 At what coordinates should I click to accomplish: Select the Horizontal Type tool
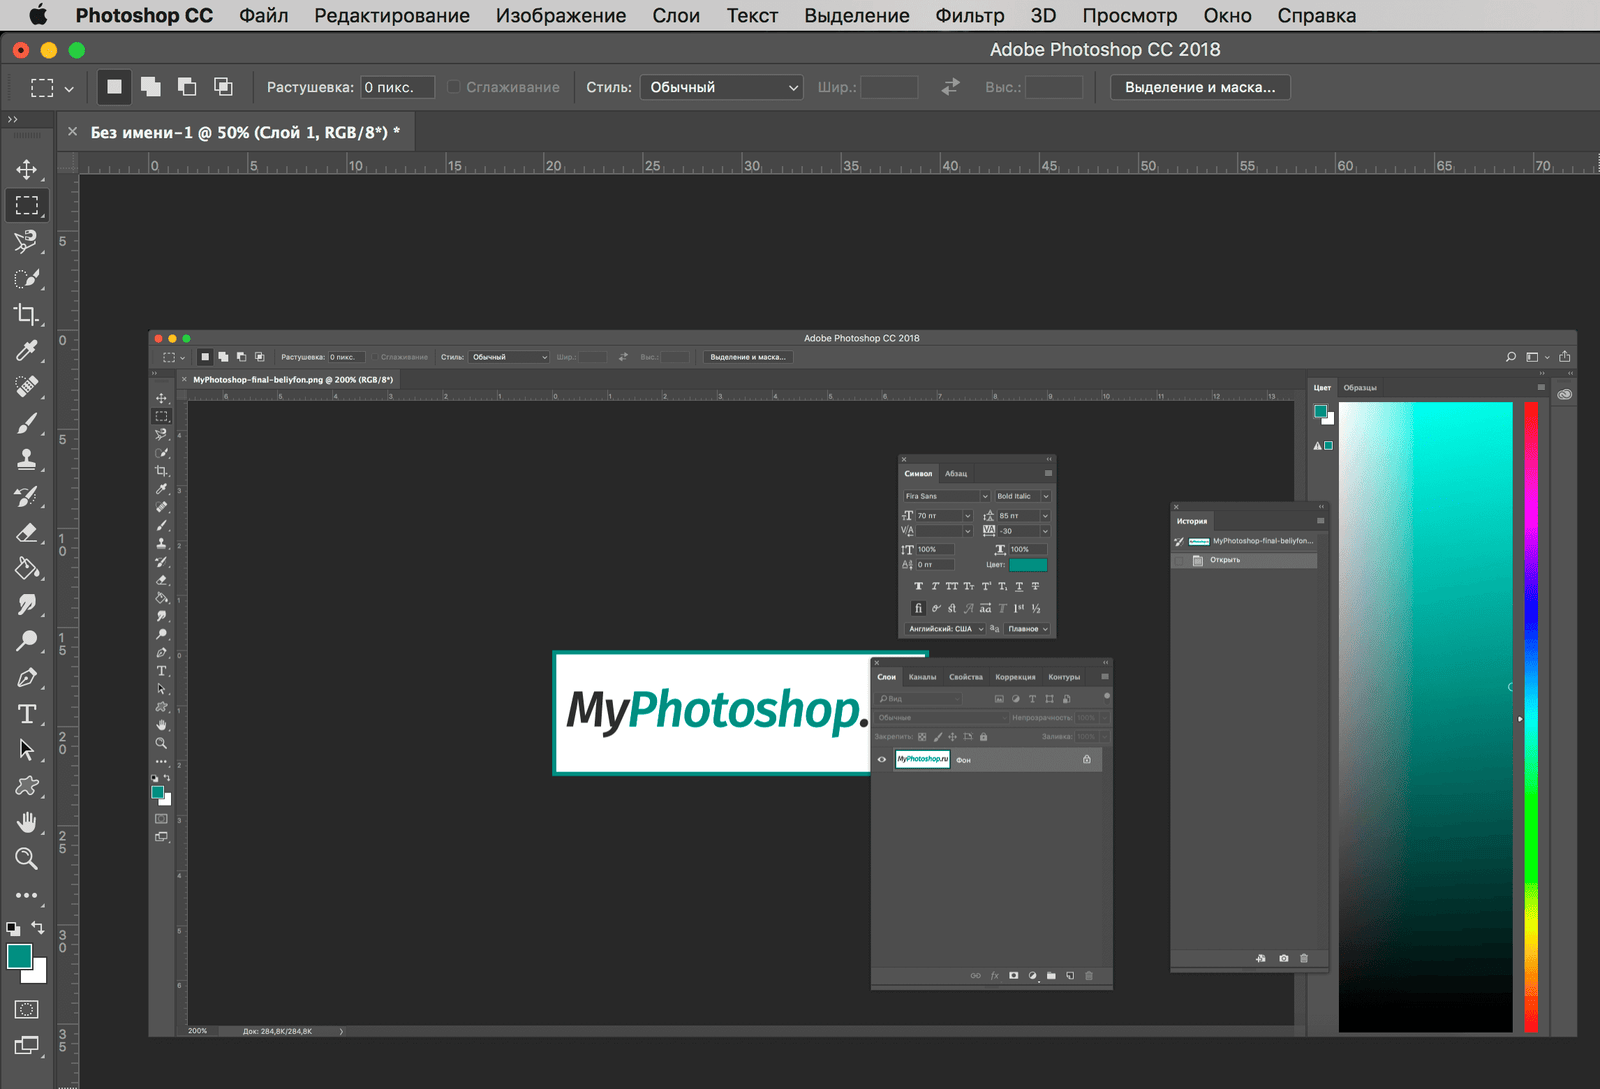[27, 714]
